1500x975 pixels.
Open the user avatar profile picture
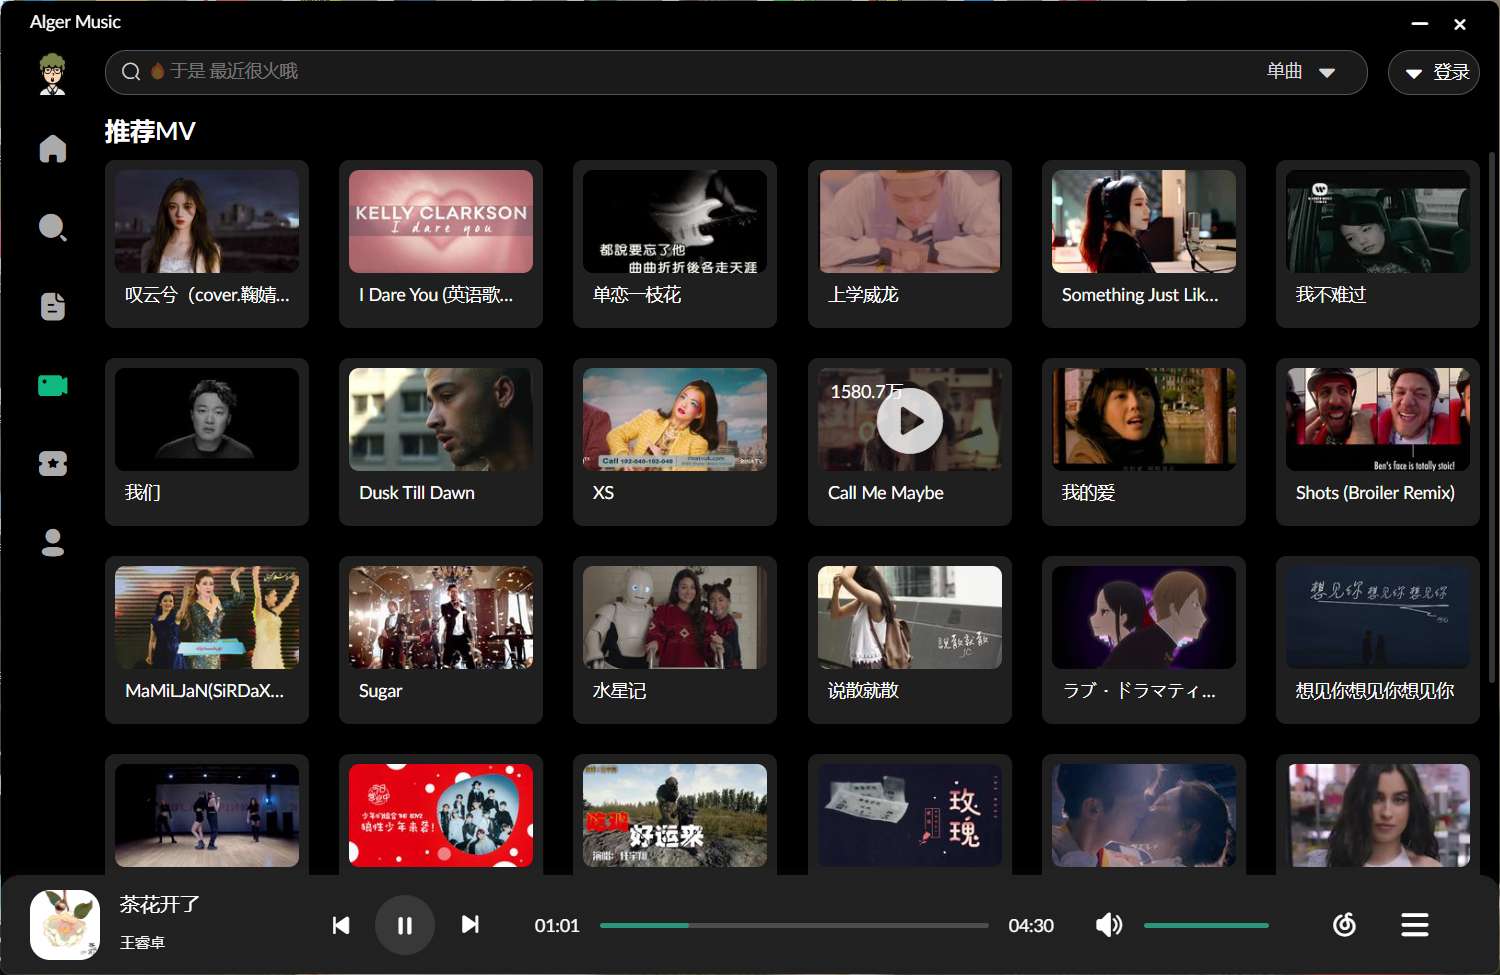[52, 74]
